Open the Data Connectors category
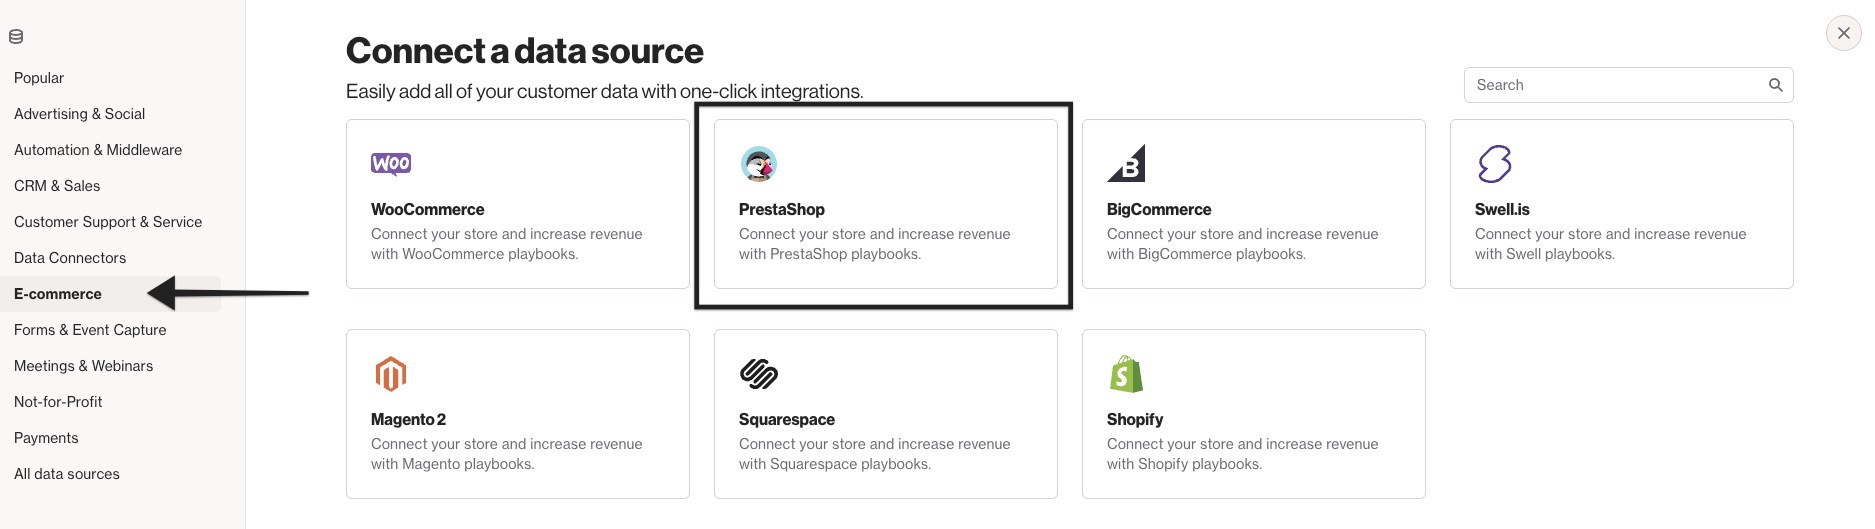The height and width of the screenshot is (529, 1875). point(70,258)
